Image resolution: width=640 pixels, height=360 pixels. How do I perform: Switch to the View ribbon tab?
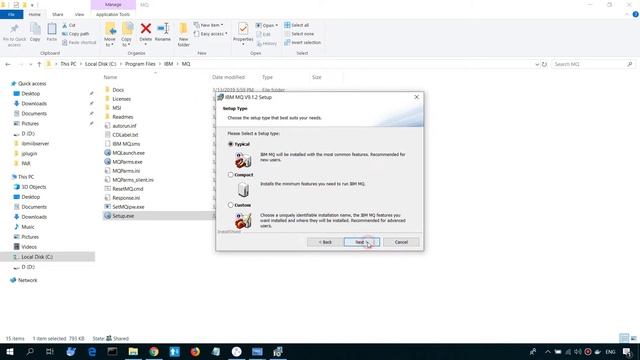[80, 14]
